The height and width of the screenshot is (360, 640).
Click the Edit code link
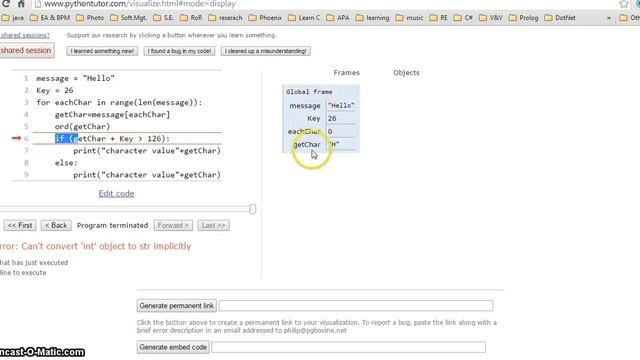[116, 193]
